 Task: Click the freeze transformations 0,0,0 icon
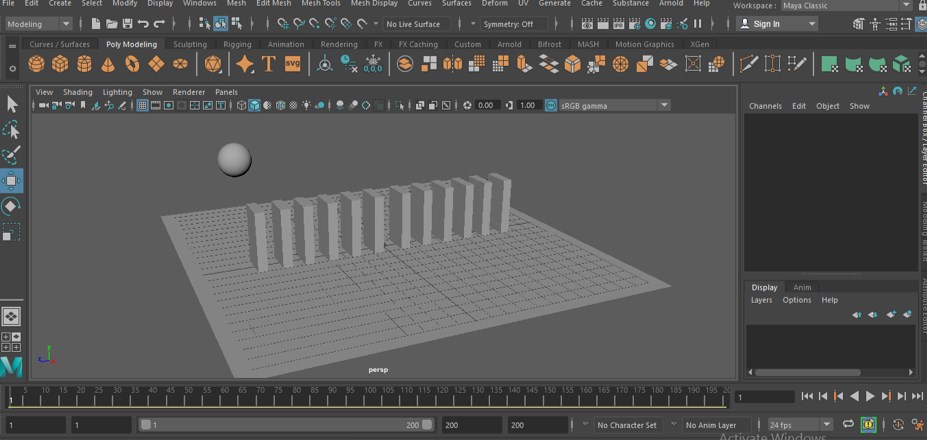coord(373,64)
